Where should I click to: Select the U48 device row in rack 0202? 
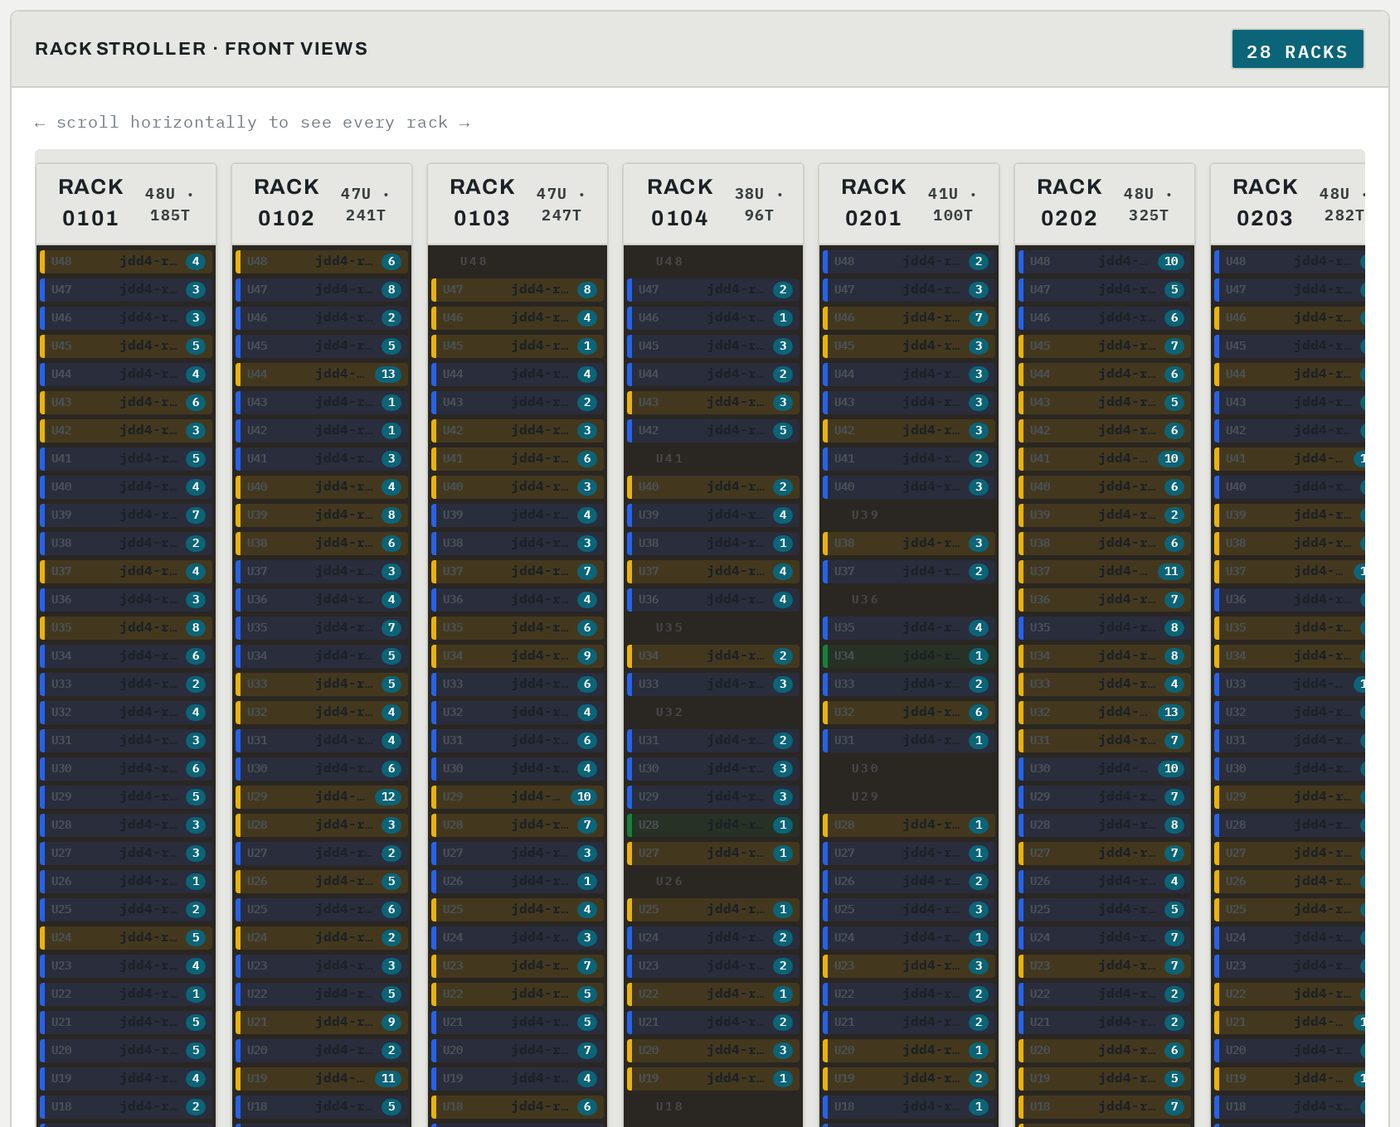point(1105,262)
